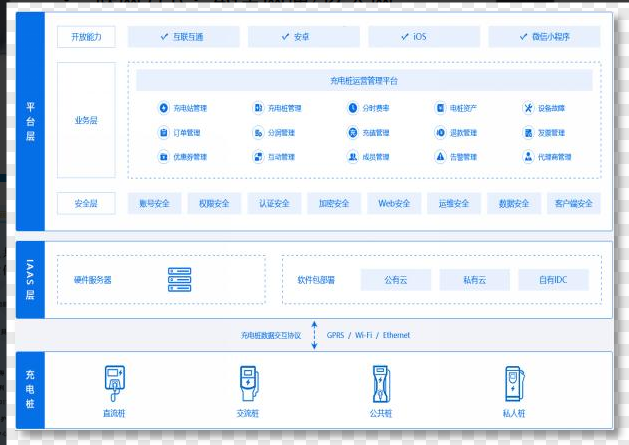
Task: Click the 充电站管理 lightning icon
Action: 163,108
